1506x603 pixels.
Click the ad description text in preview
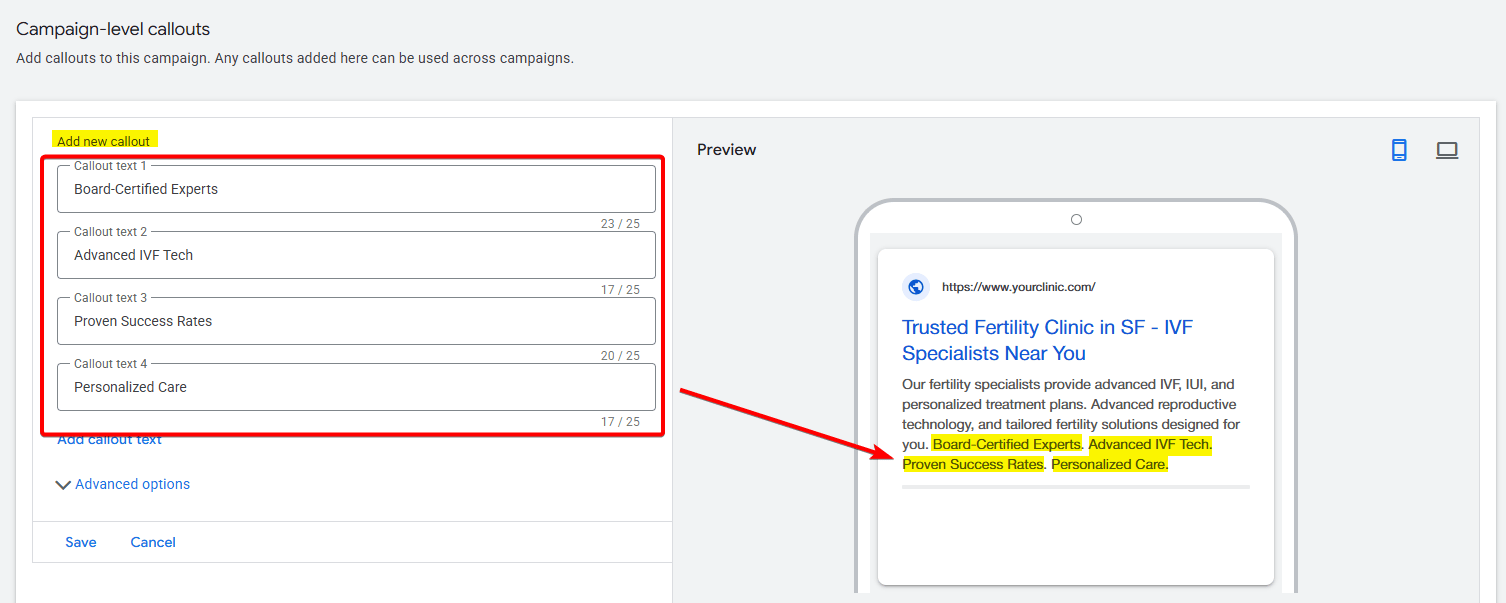pos(1069,404)
